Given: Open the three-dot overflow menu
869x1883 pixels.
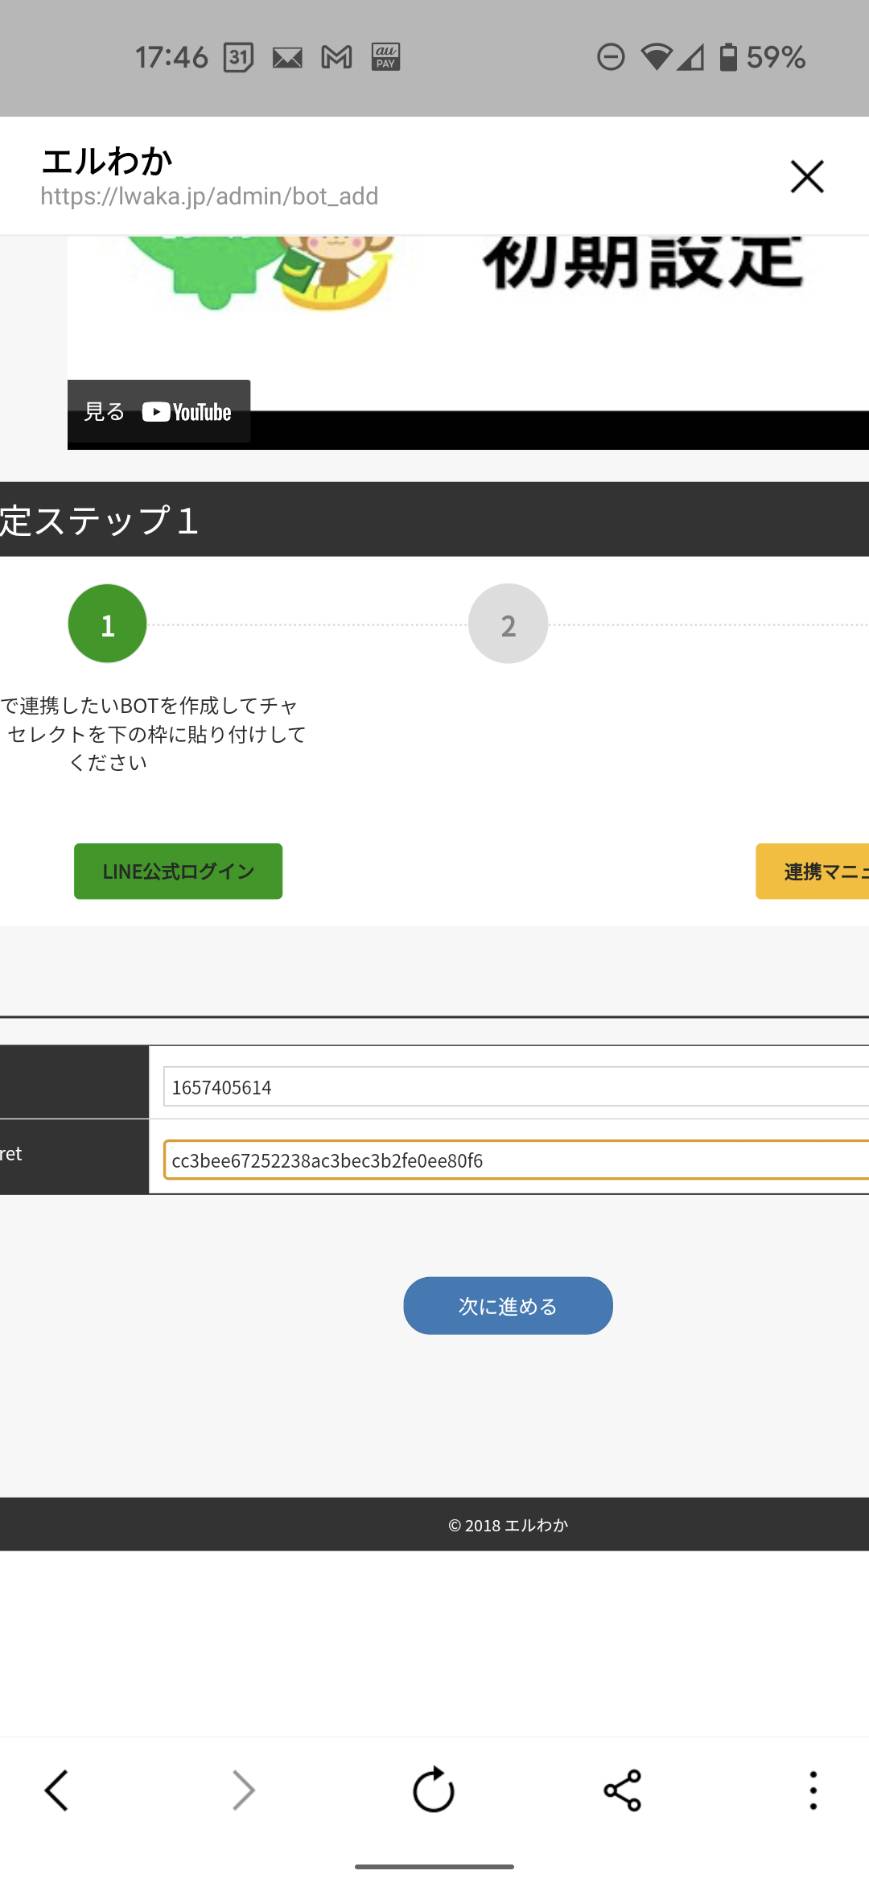Looking at the screenshot, I should tap(813, 1790).
